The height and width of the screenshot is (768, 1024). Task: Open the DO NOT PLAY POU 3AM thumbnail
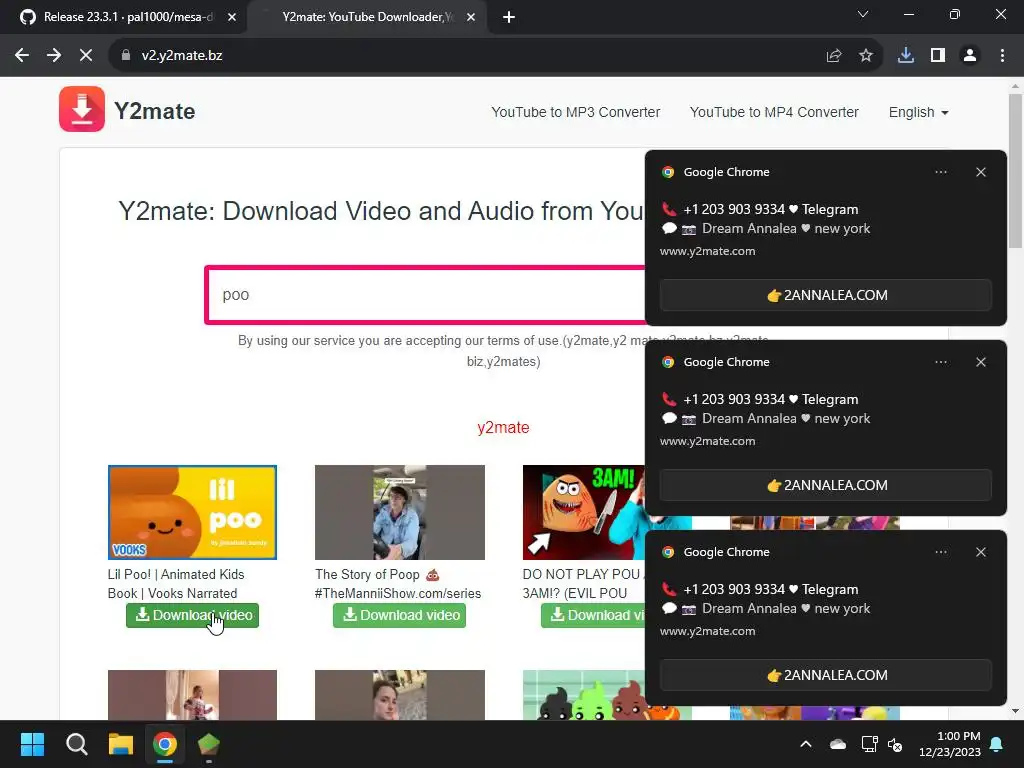point(583,512)
